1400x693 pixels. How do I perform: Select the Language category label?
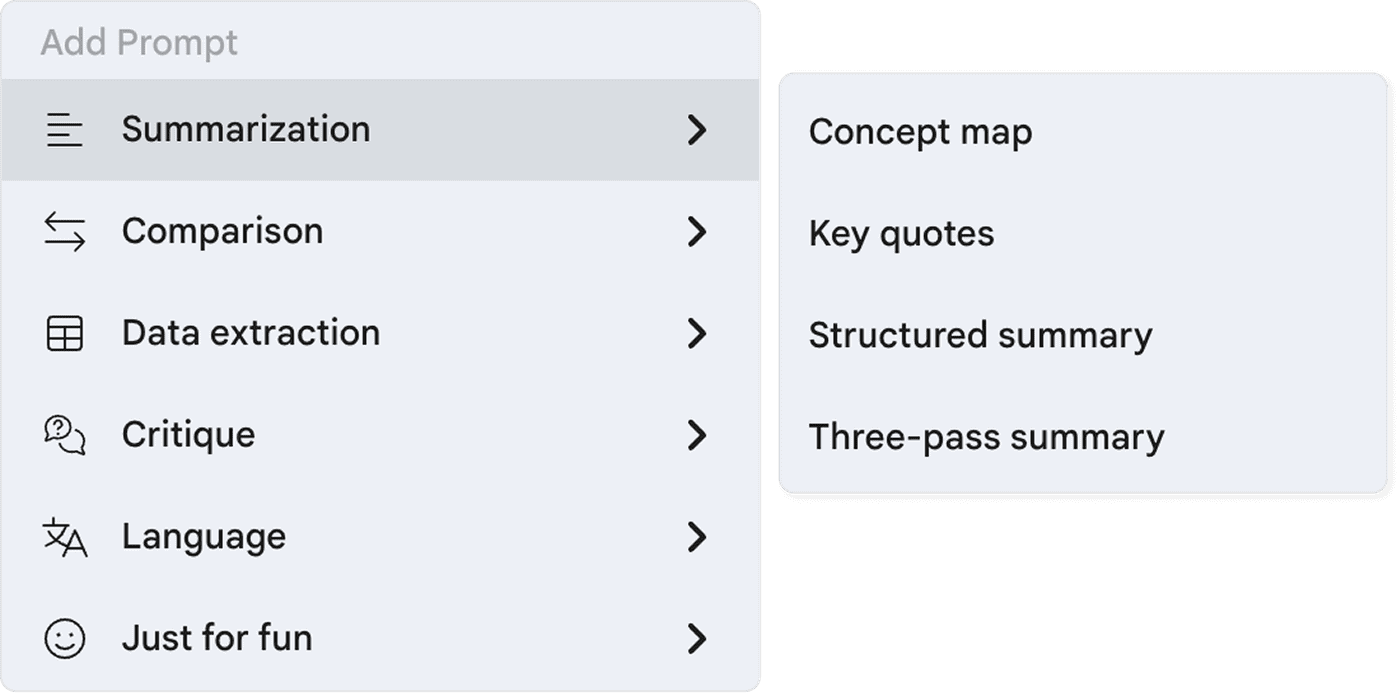coord(204,537)
